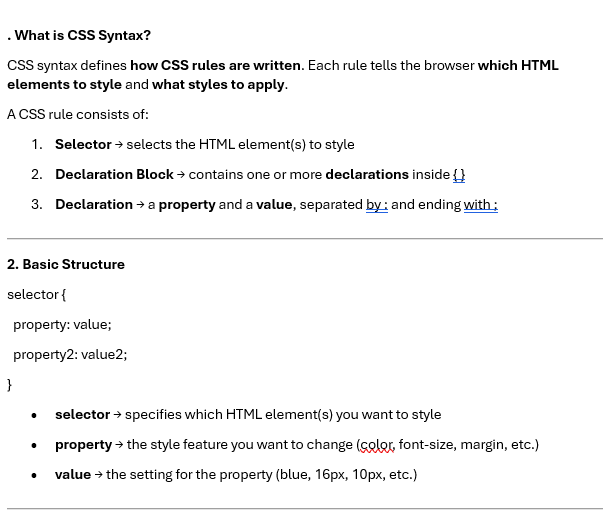
Task: Click bold "selector" in the first bullet
Action: coord(82,415)
